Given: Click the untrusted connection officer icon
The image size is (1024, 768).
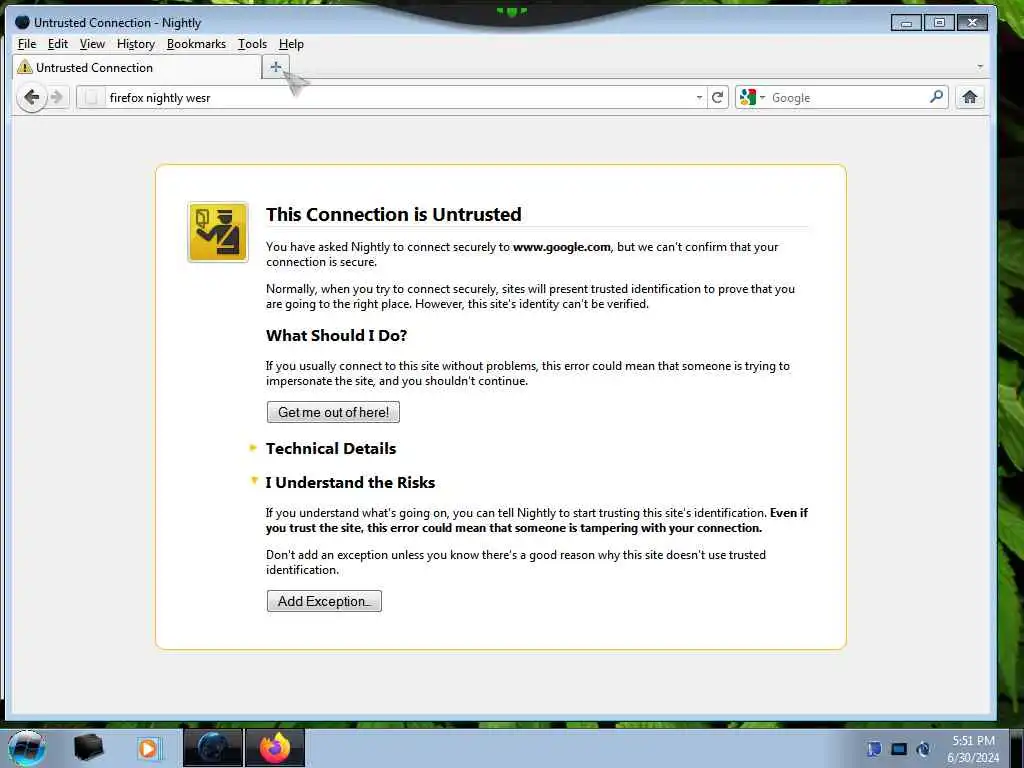Looking at the screenshot, I should (217, 232).
